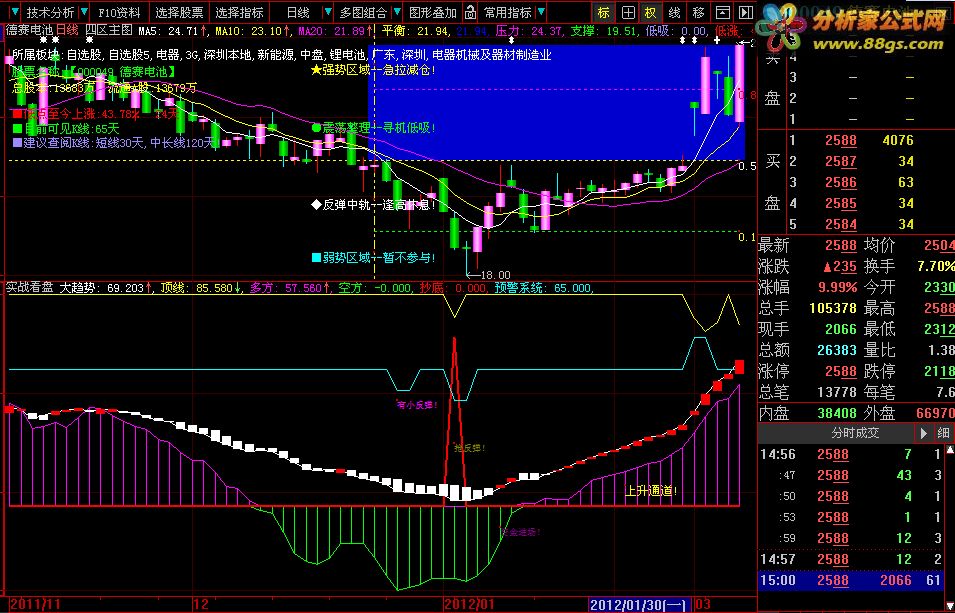Select the 线 line drawing tool
Screen dimensions: 955x613
674,12
